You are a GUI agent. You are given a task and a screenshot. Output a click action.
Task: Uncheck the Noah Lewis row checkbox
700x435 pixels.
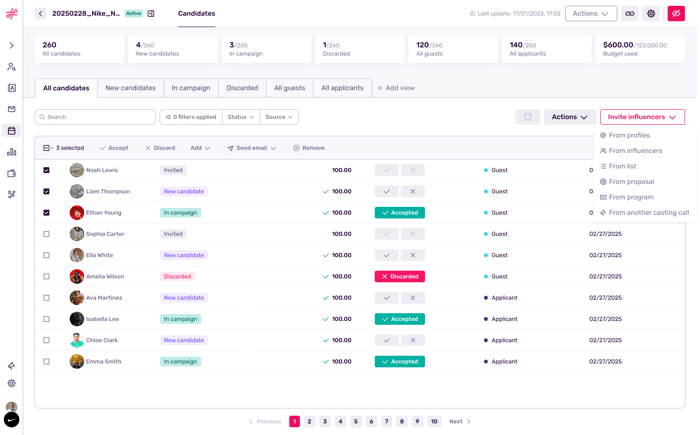click(46, 170)
